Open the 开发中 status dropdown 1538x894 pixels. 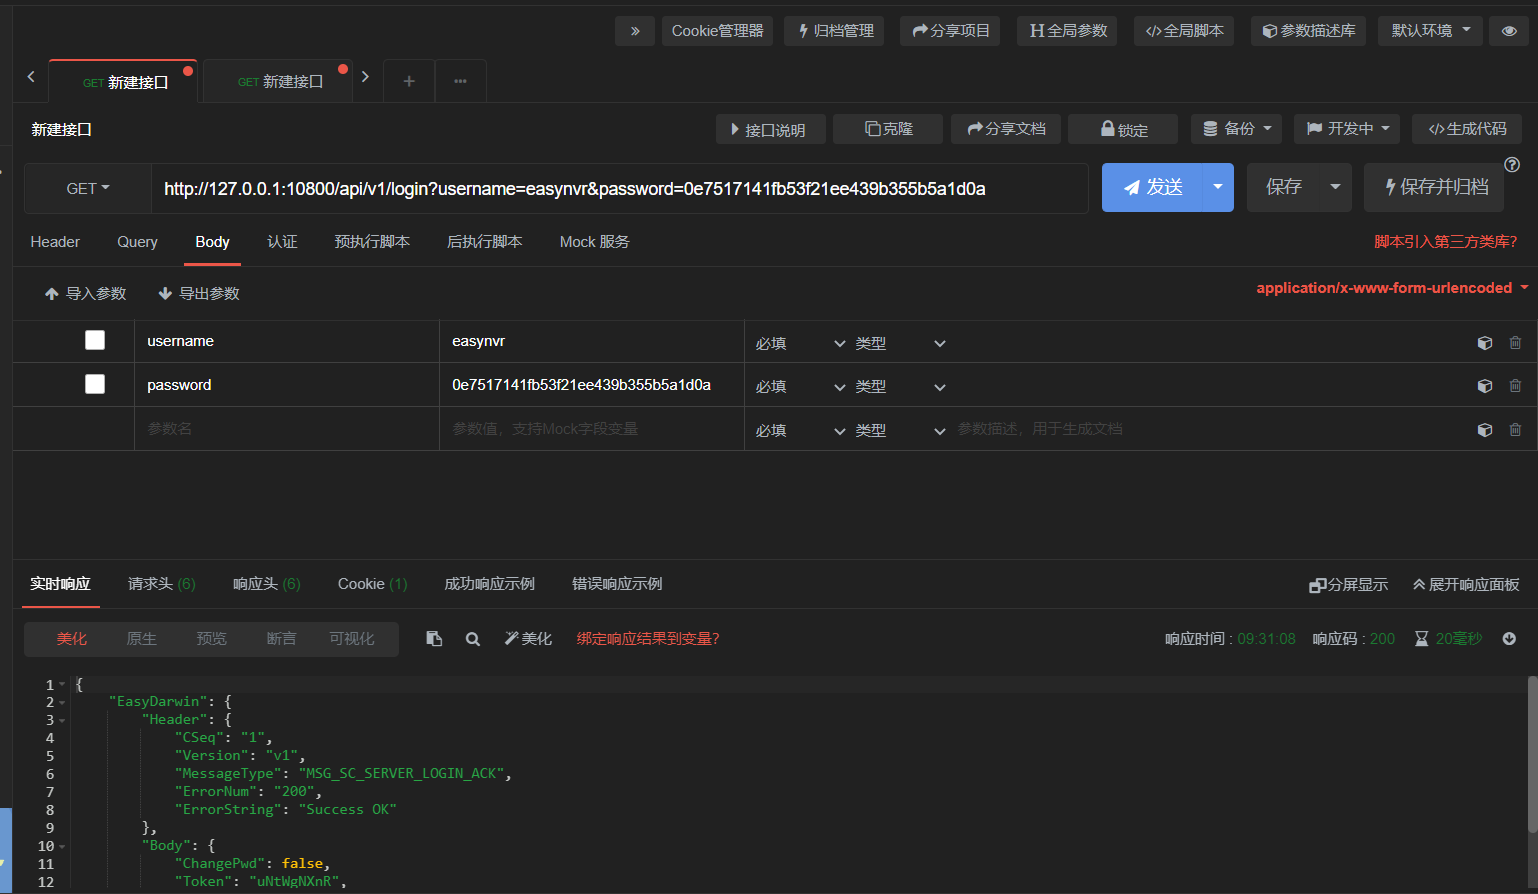(1348, 129)
